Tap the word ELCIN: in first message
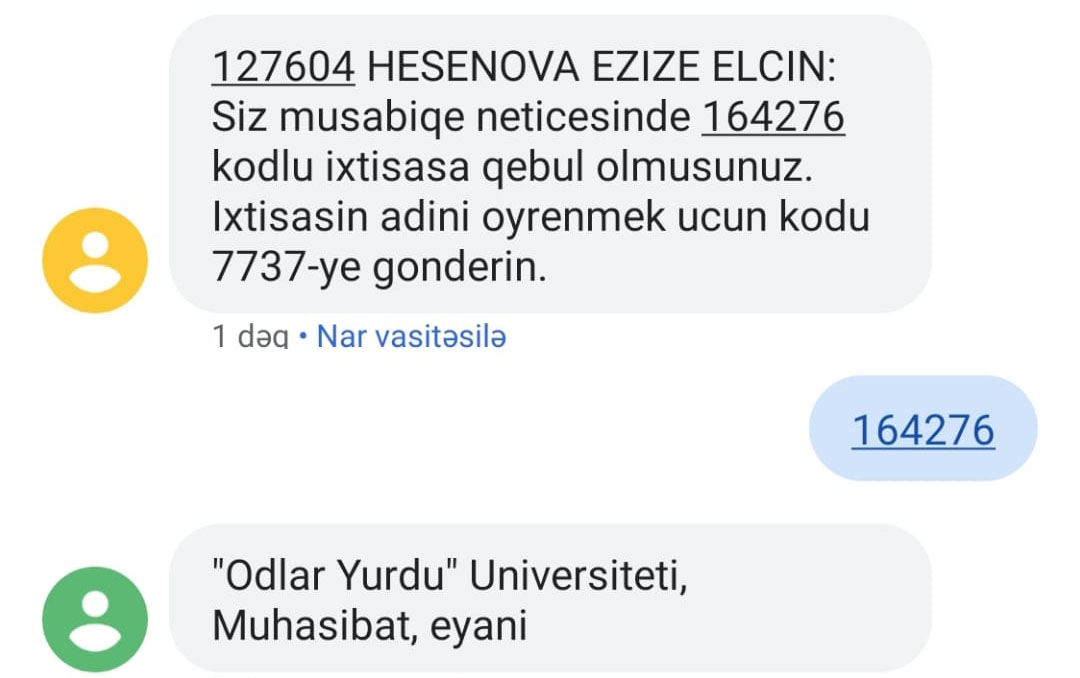 773,68
